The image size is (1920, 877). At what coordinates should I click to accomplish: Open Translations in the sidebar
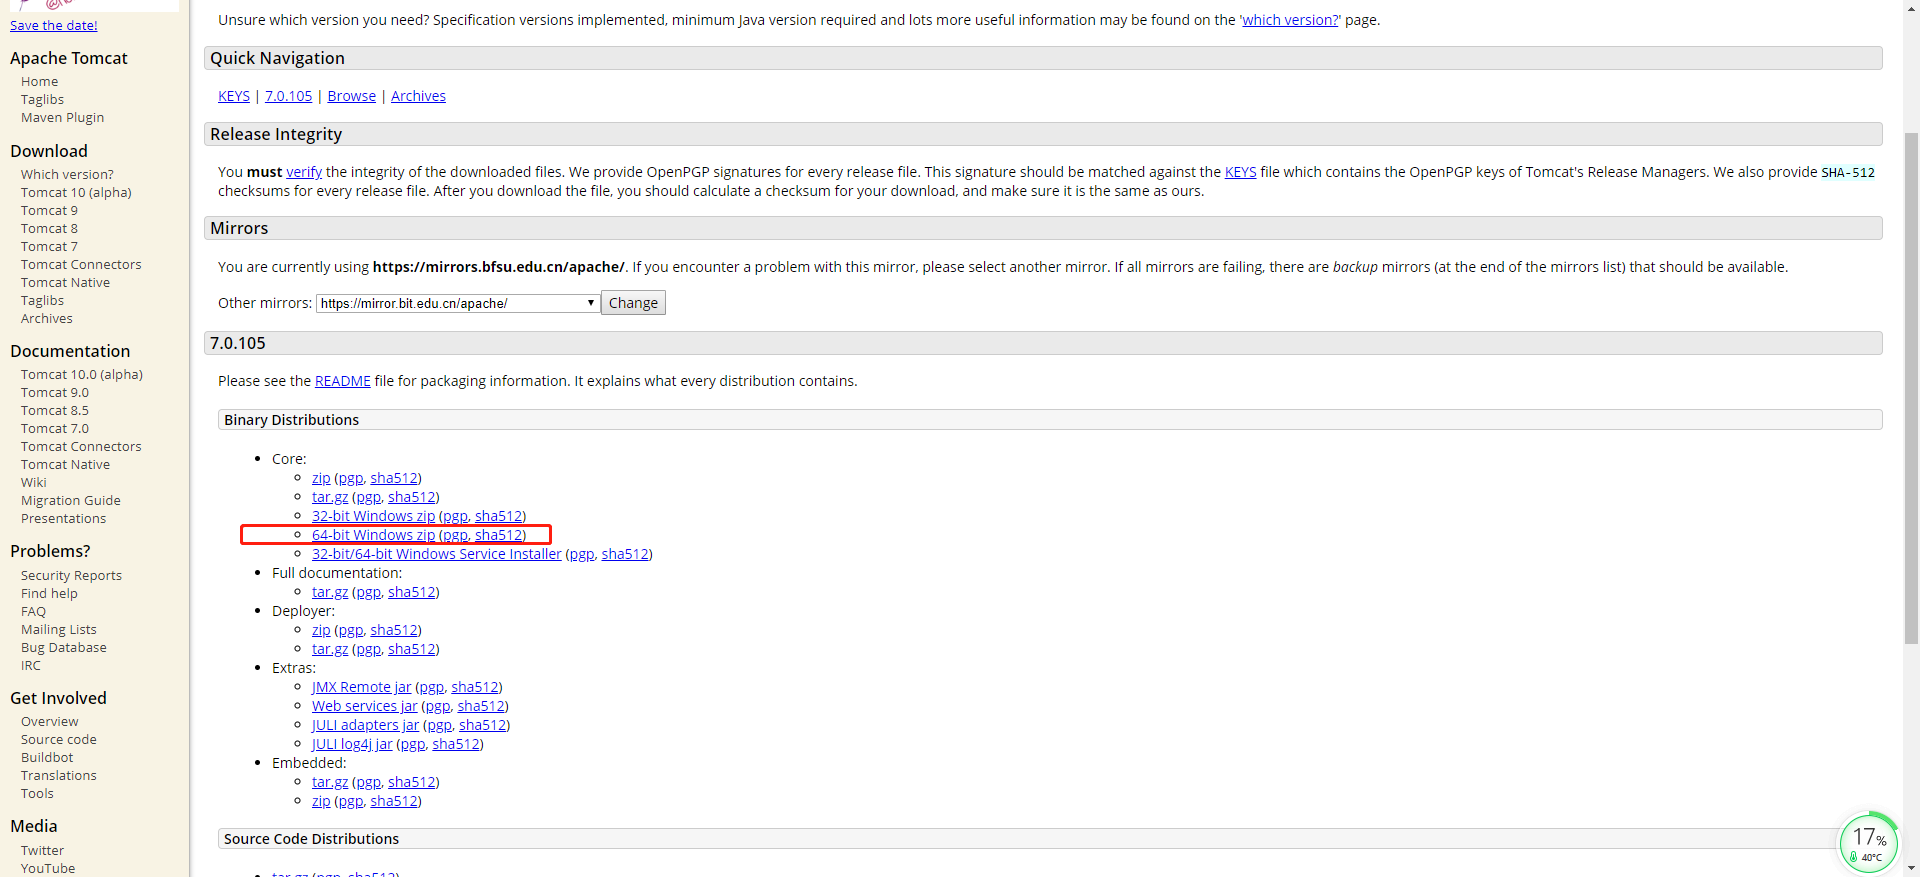[x=59, y=776]
